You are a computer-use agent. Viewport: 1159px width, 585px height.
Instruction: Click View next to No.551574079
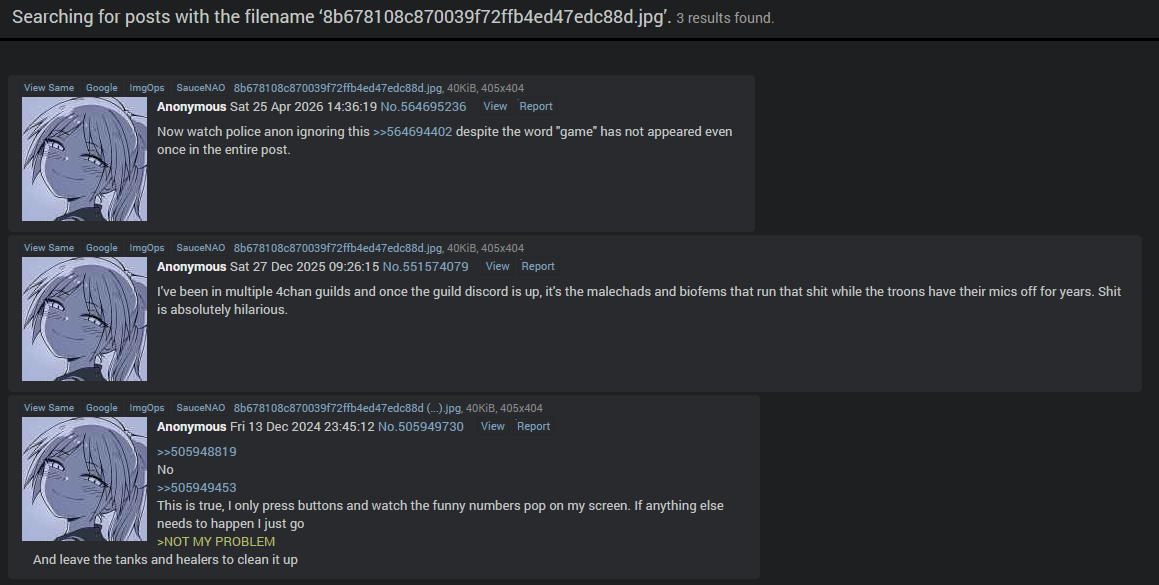[x=497, y=266]
